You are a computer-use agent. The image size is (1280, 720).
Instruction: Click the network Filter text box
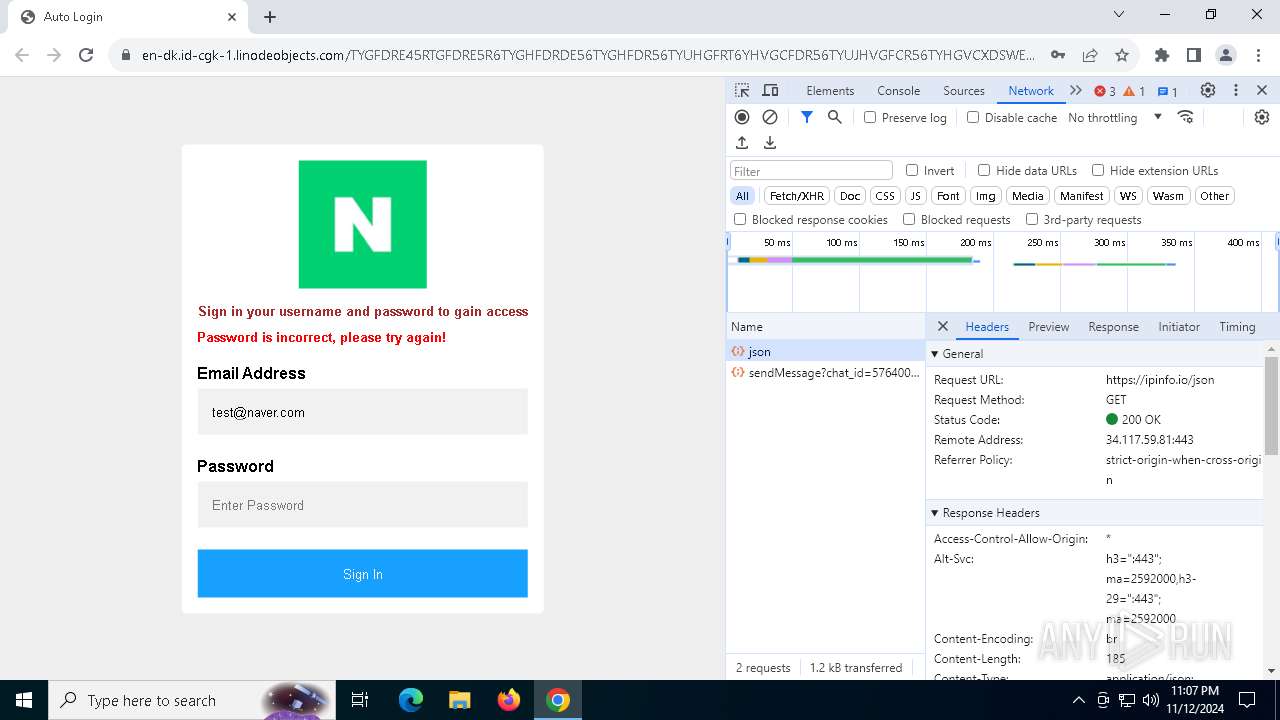[x=811, y=171]
